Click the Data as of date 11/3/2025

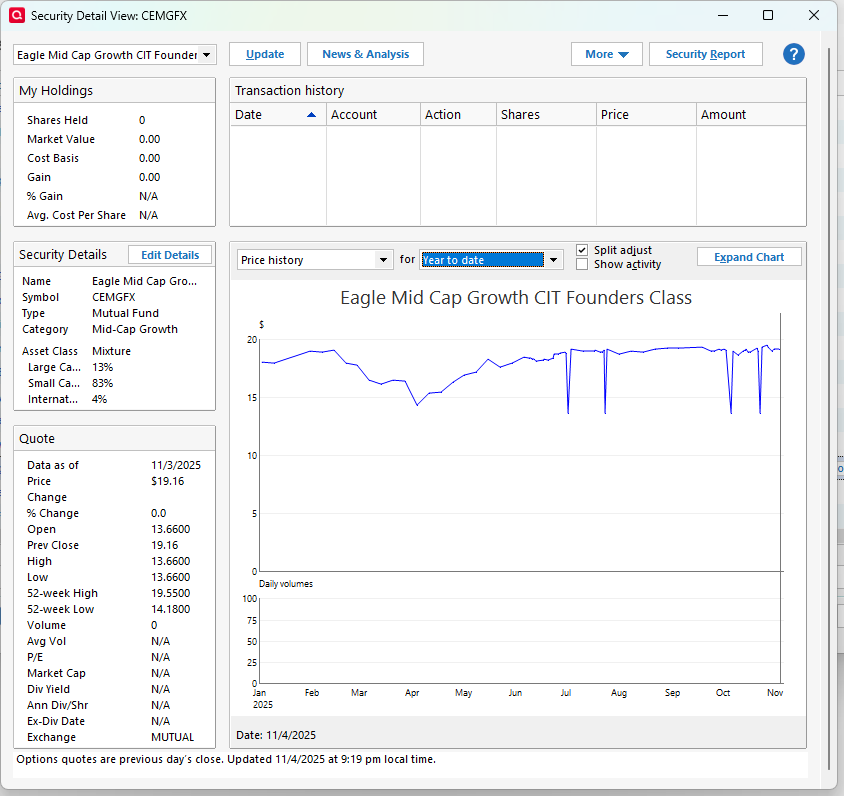point(176,465)
